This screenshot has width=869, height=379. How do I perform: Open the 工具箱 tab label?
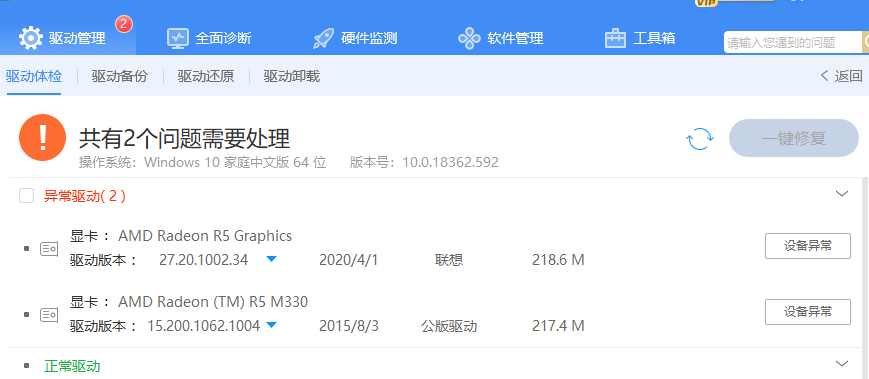655,38
